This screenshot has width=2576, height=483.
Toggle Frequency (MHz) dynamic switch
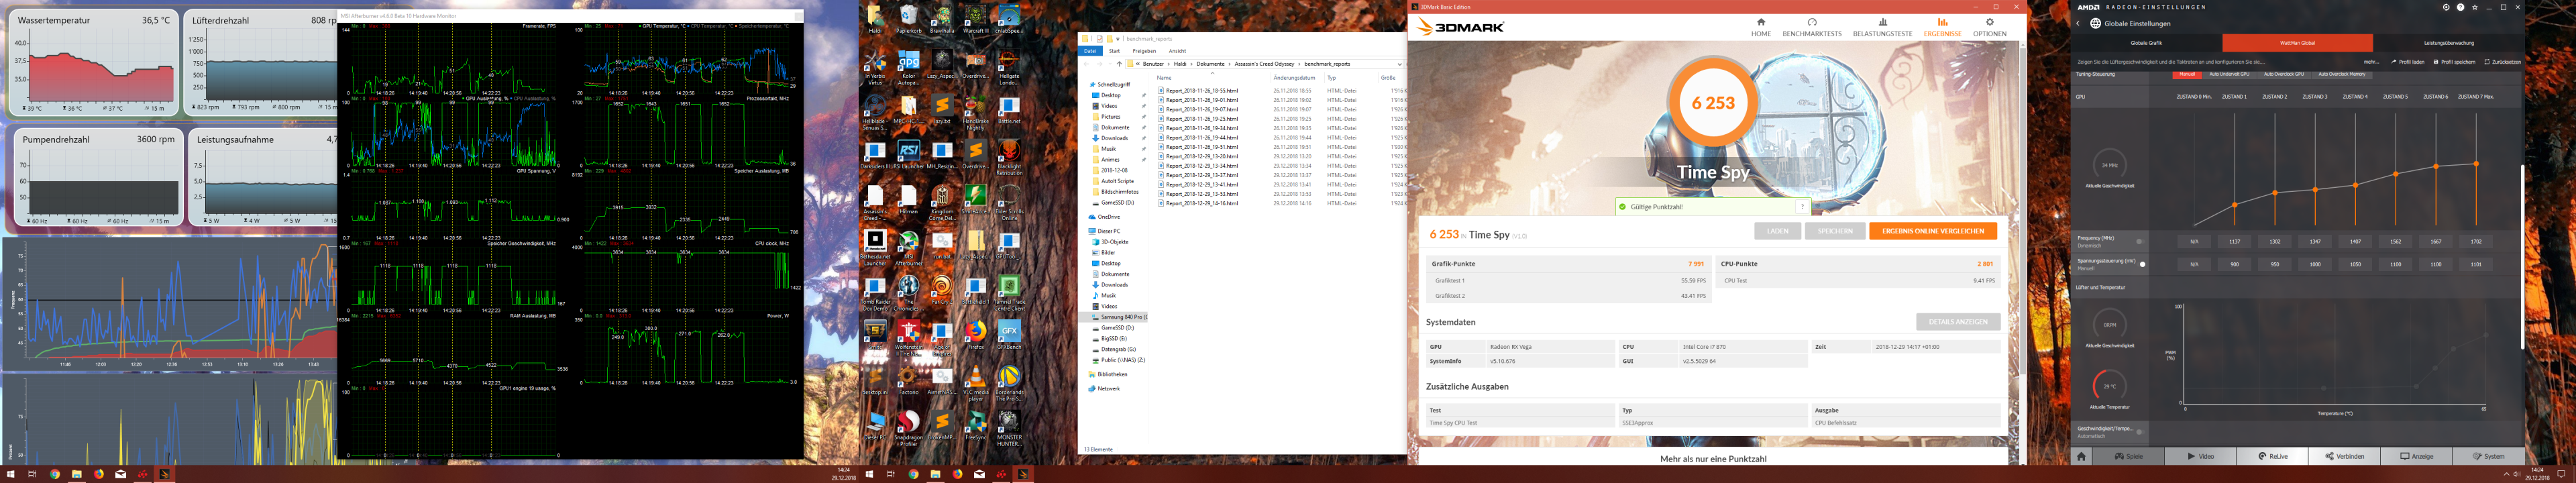(x=2140, y=241)
